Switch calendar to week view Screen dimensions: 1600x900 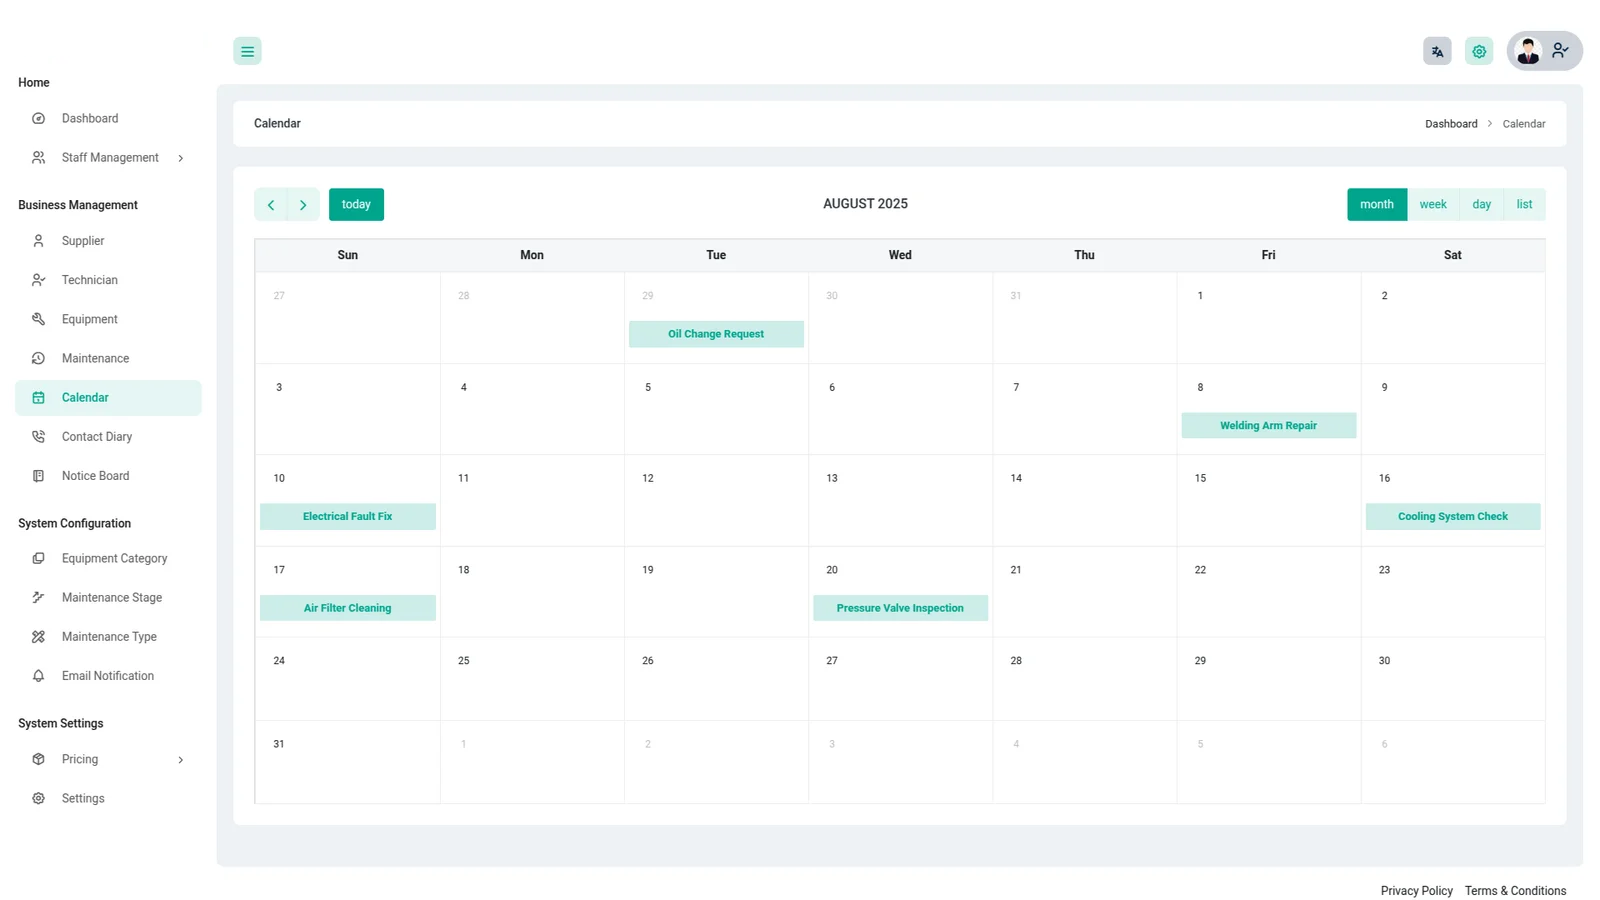1432,204
